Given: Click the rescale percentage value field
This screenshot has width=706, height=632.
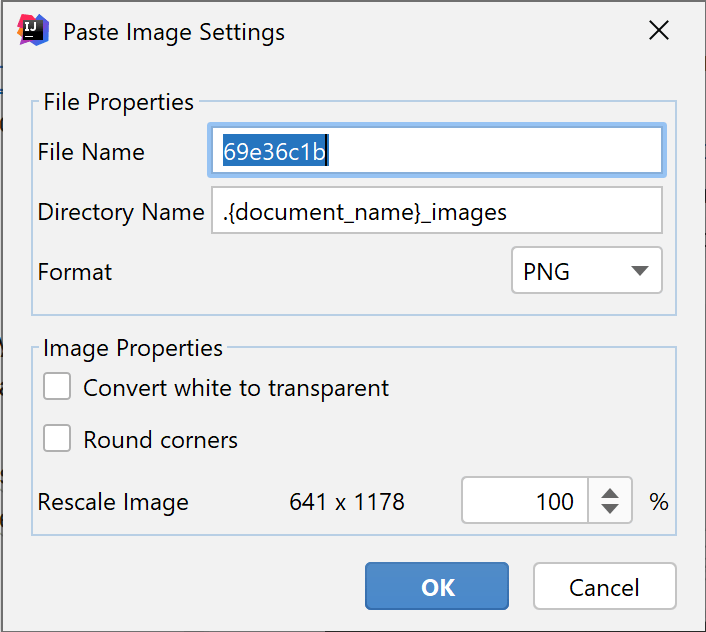Looking at the screenshot, I should point(525,500).
